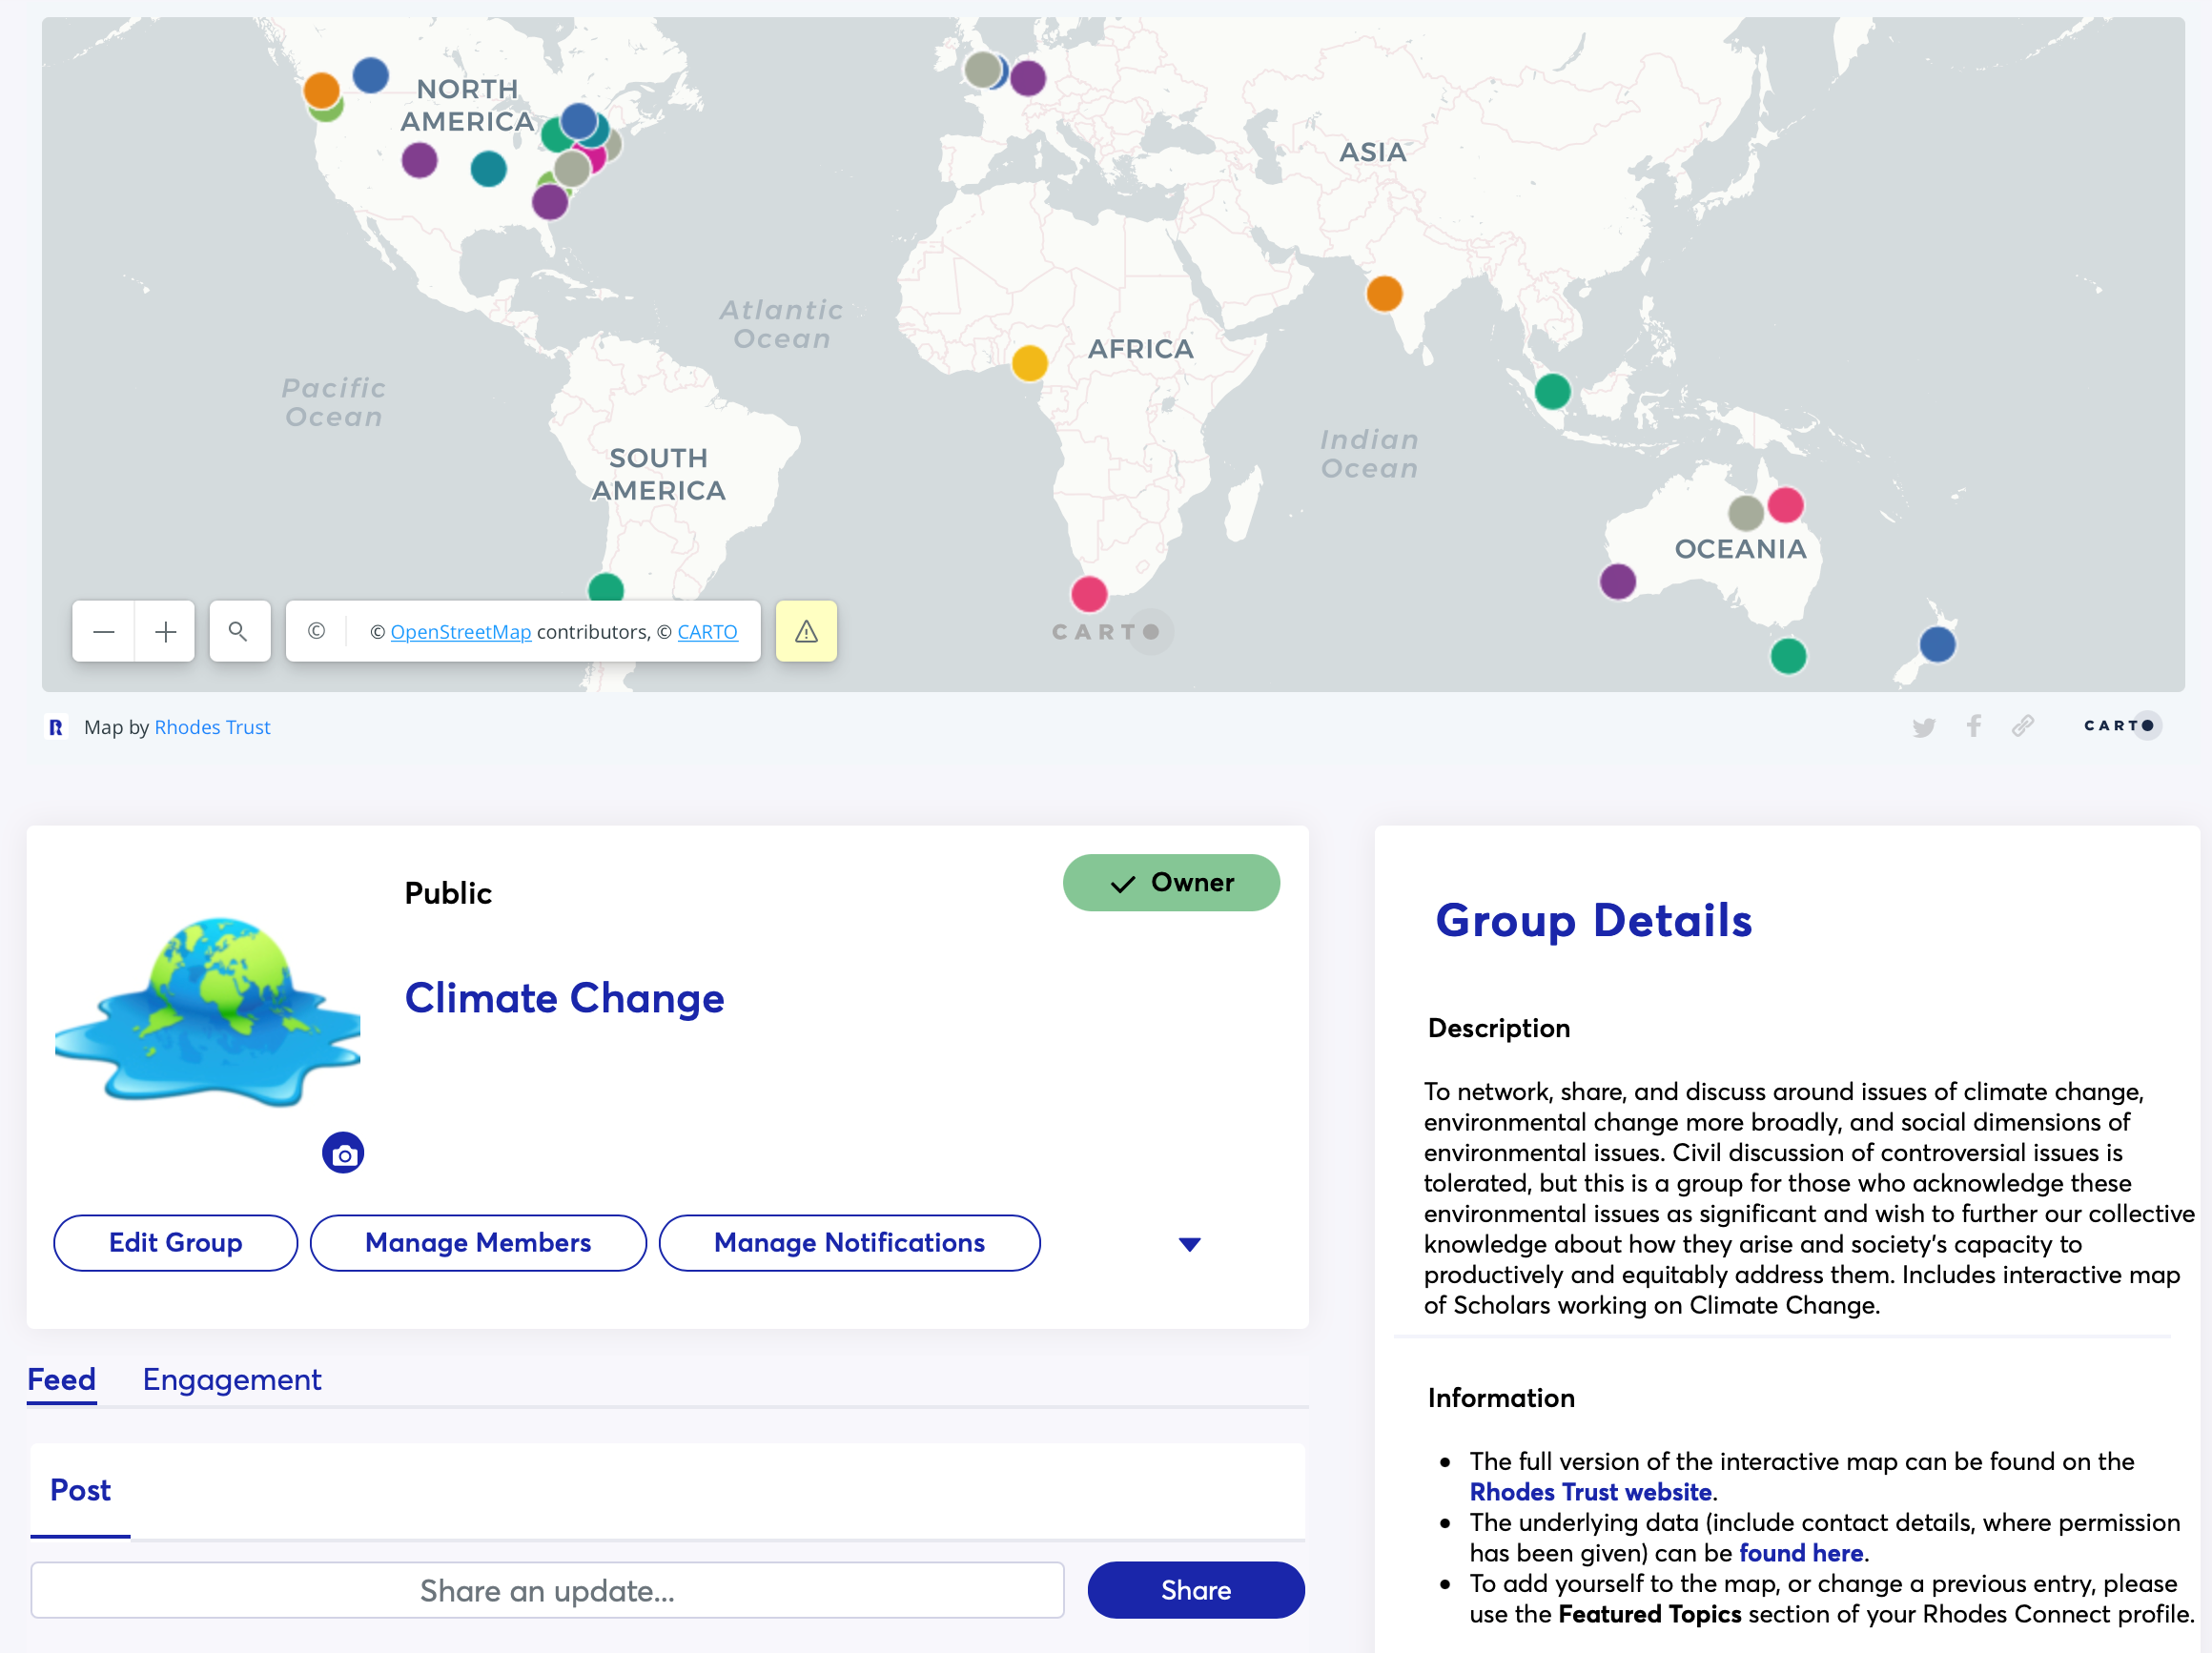Image resolution: width=2212 pixels, height=1653 pixels.
Task: Click the Rhodes Trust R logo
Action: point(57,727)
